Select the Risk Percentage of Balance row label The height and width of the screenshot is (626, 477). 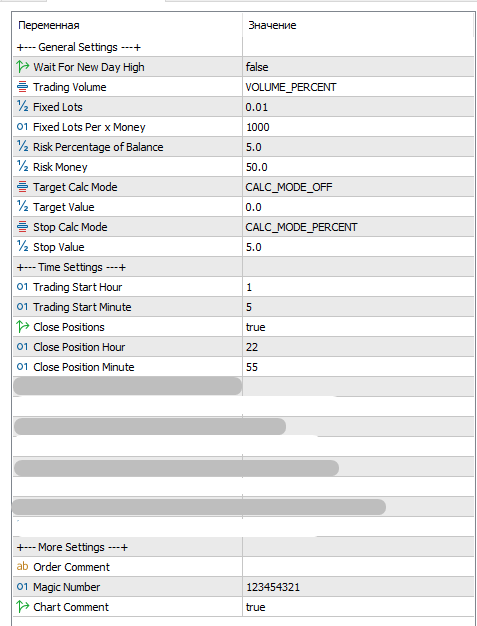point(98,147)
